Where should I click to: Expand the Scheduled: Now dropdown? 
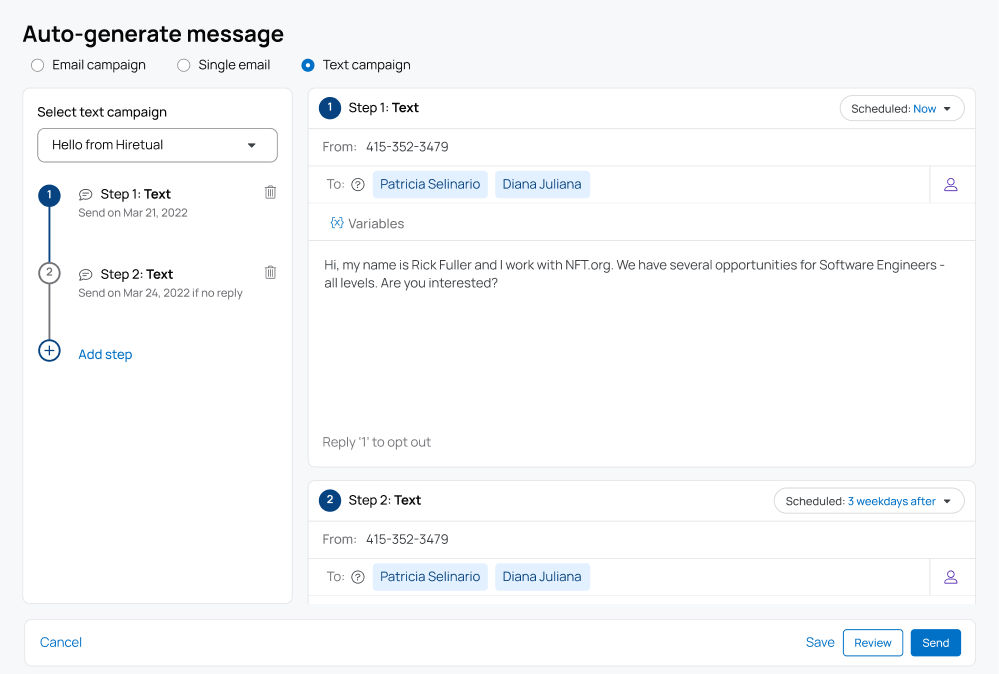click(901, 109)
